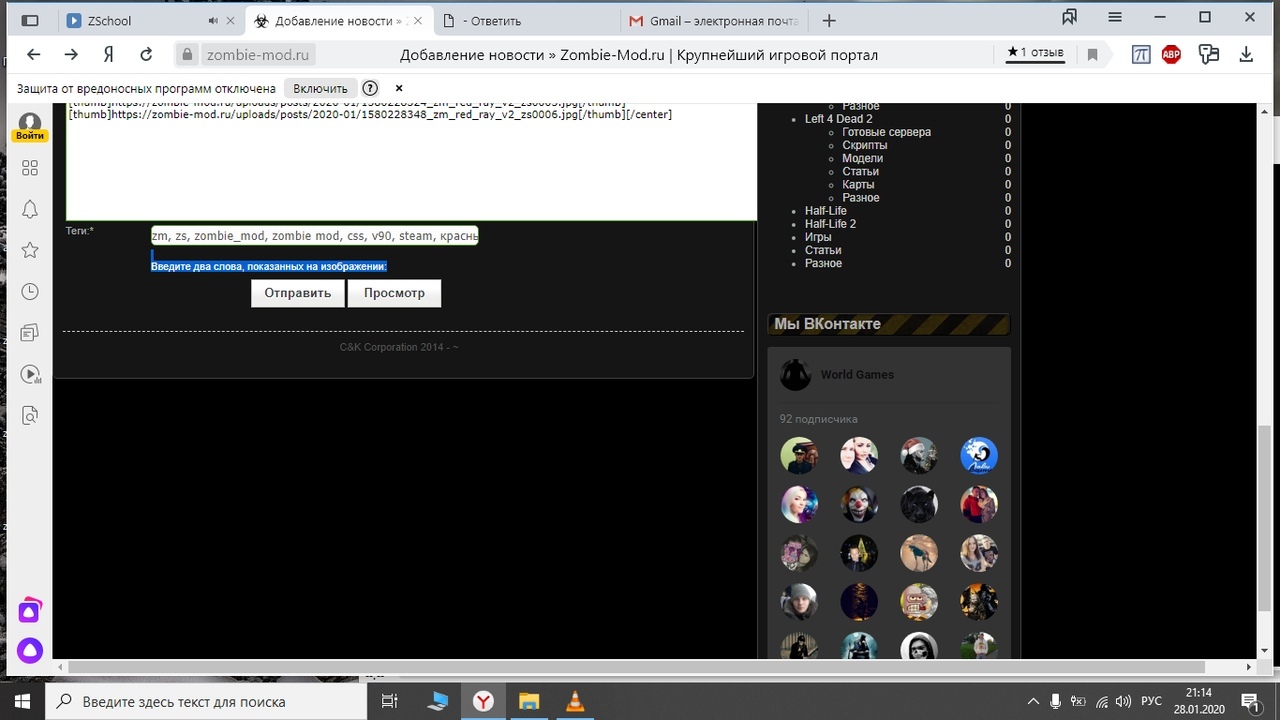
Task: Open the Left 4 Dead 2 category
Action: click(838, 119)
